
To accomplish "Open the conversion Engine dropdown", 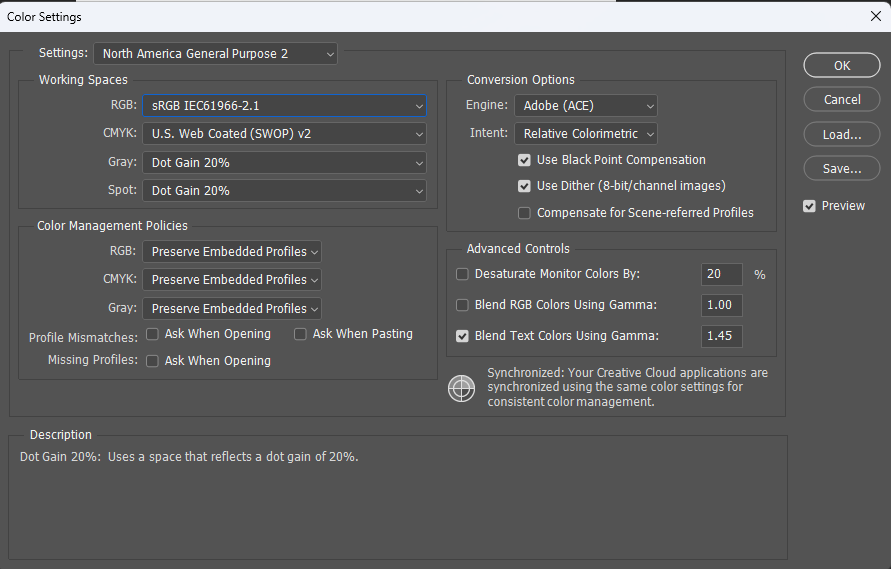I will pos(586,106).
